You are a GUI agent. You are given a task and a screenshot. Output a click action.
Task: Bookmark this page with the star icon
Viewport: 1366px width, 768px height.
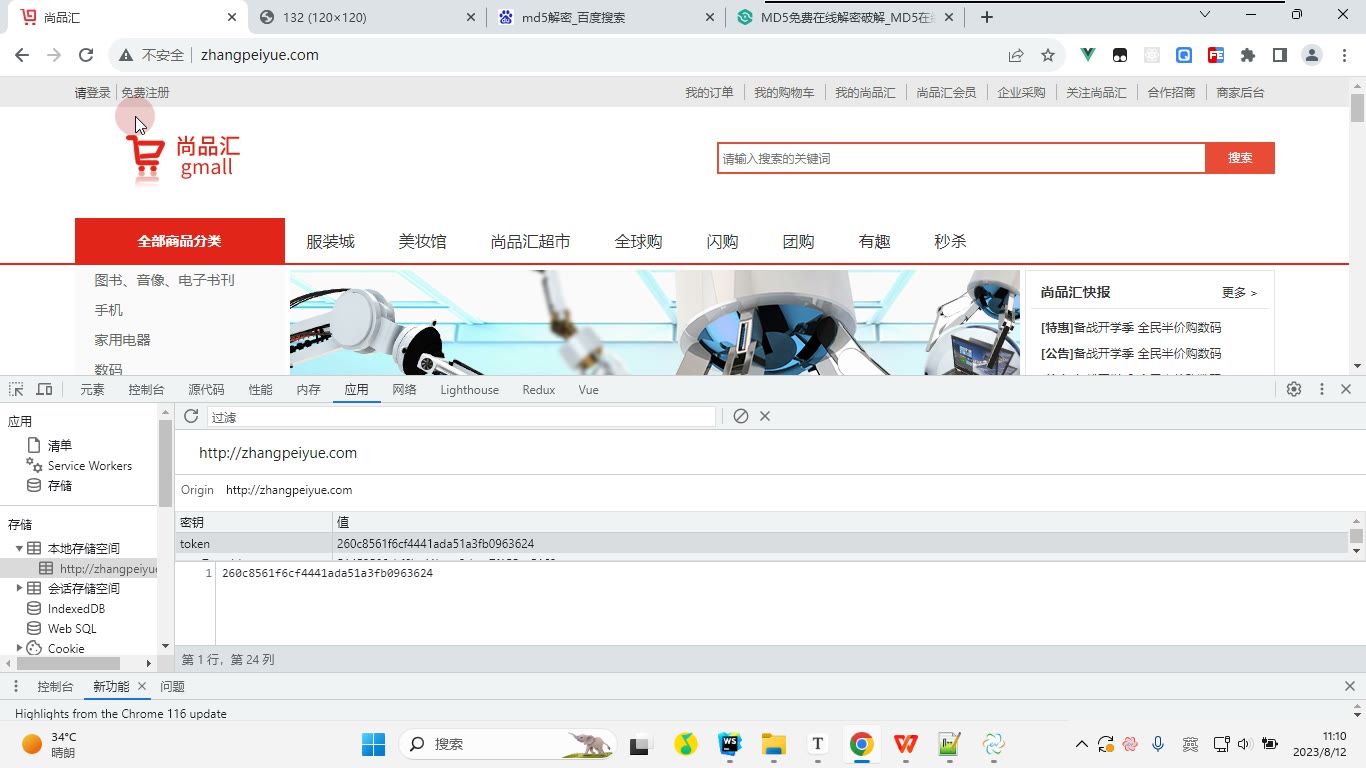tap(1048, 55)
